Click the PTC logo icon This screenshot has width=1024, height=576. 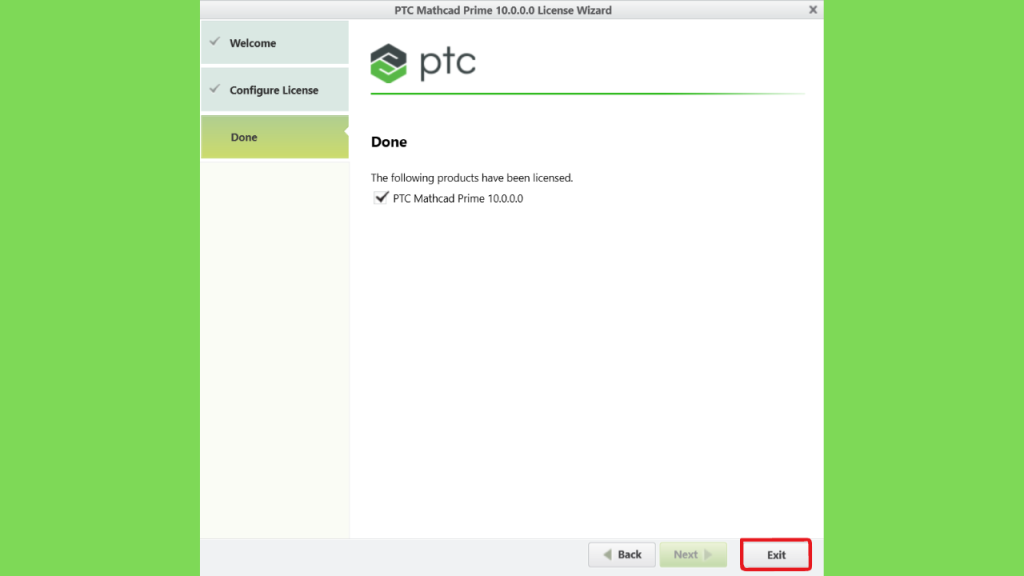[x=389, y=63]
